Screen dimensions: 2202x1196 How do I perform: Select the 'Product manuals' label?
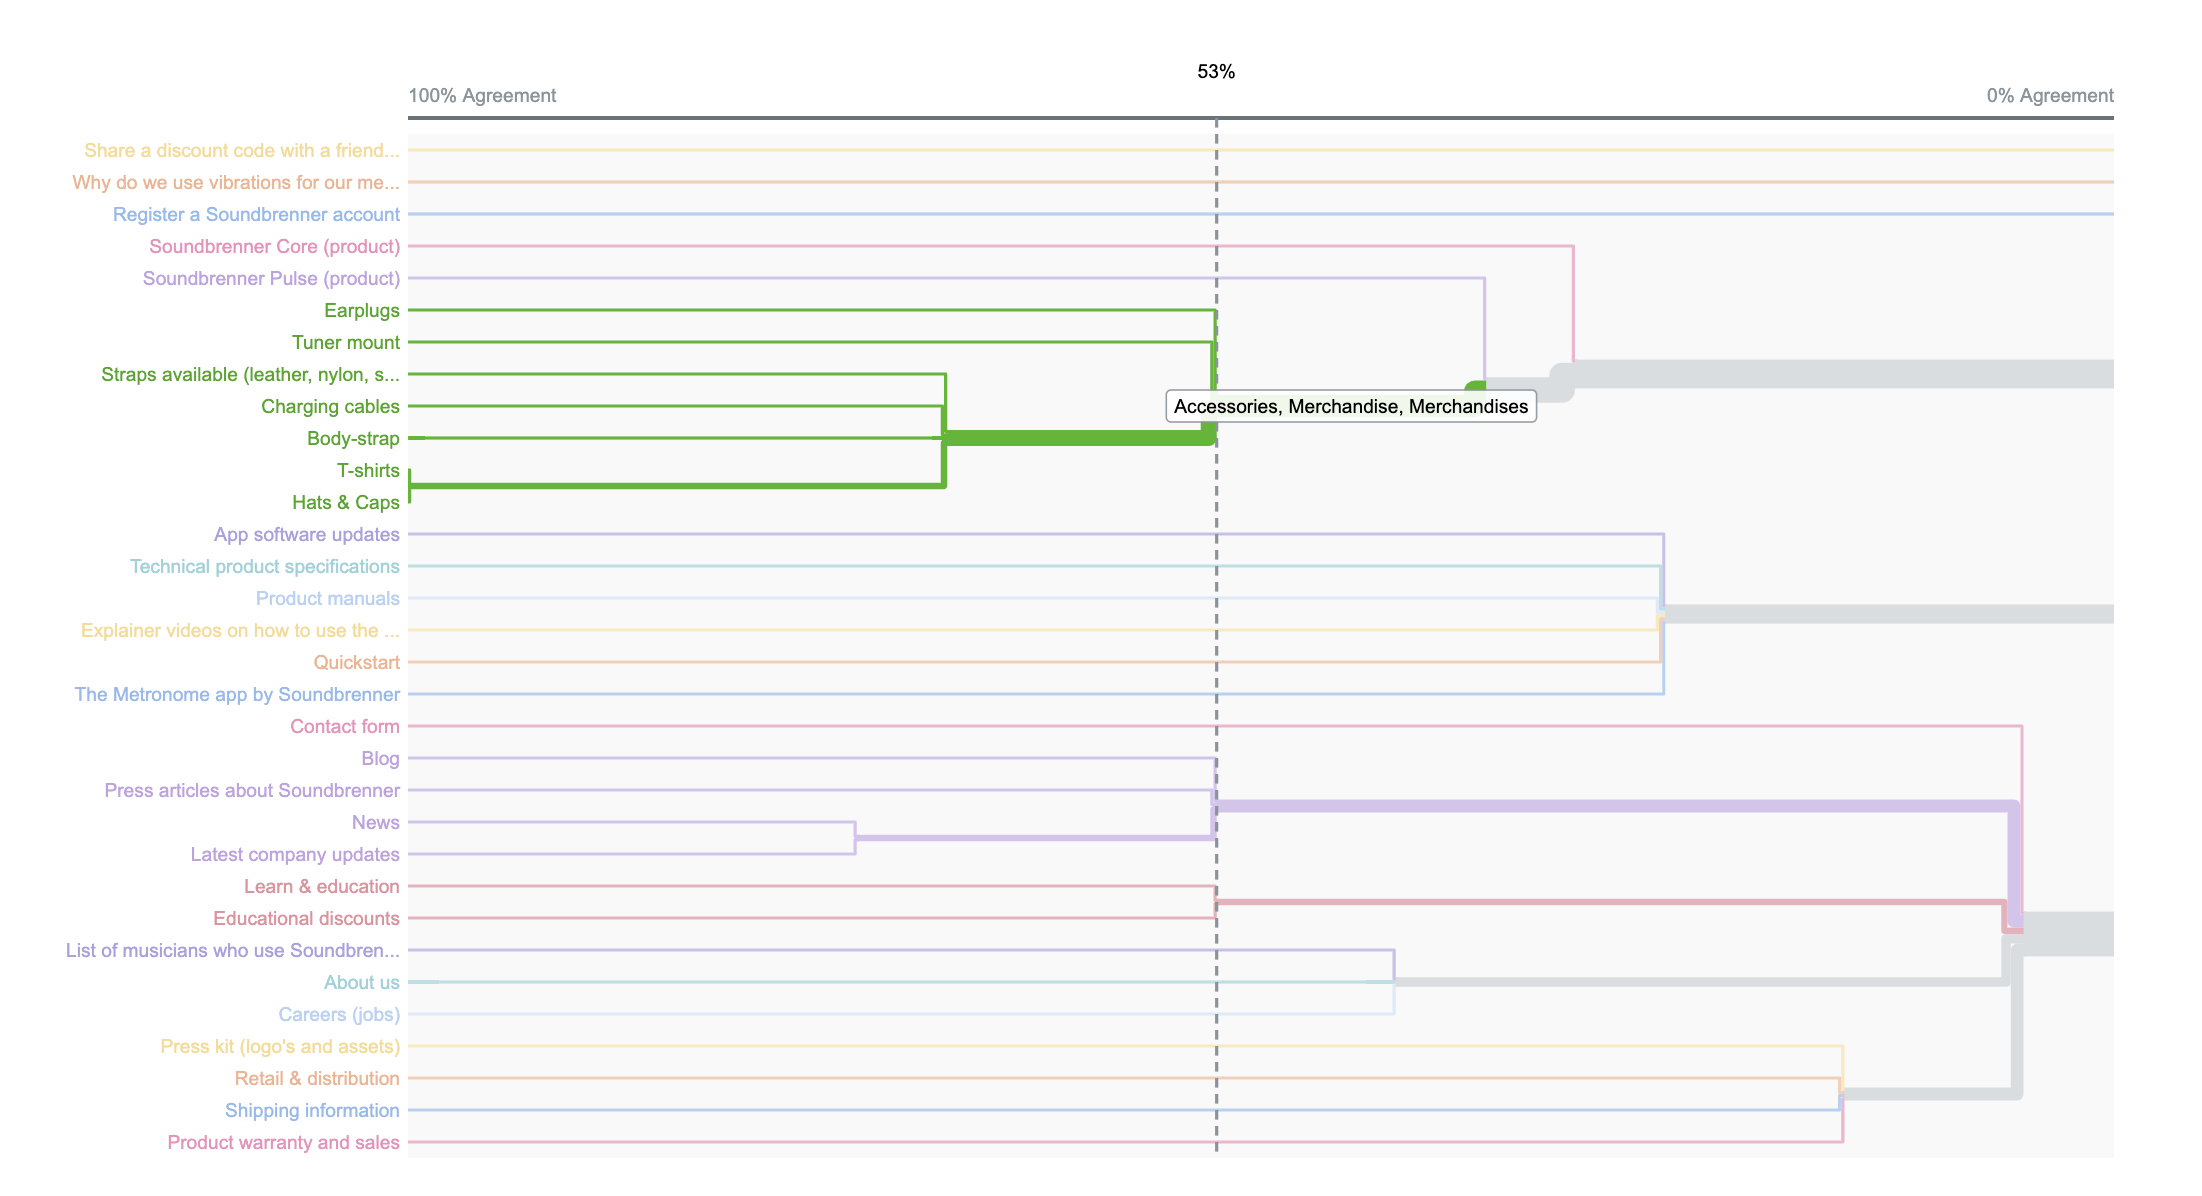[328, 598]
